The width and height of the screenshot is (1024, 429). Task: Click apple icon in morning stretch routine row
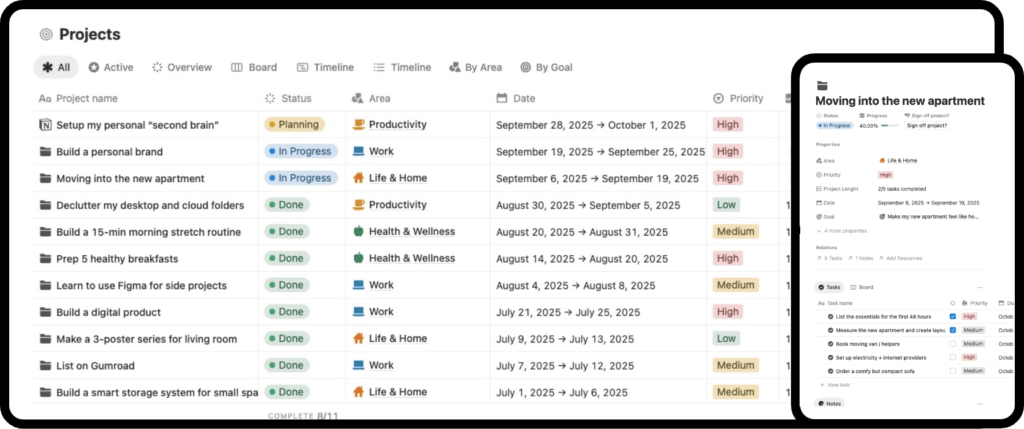[358, 231]
